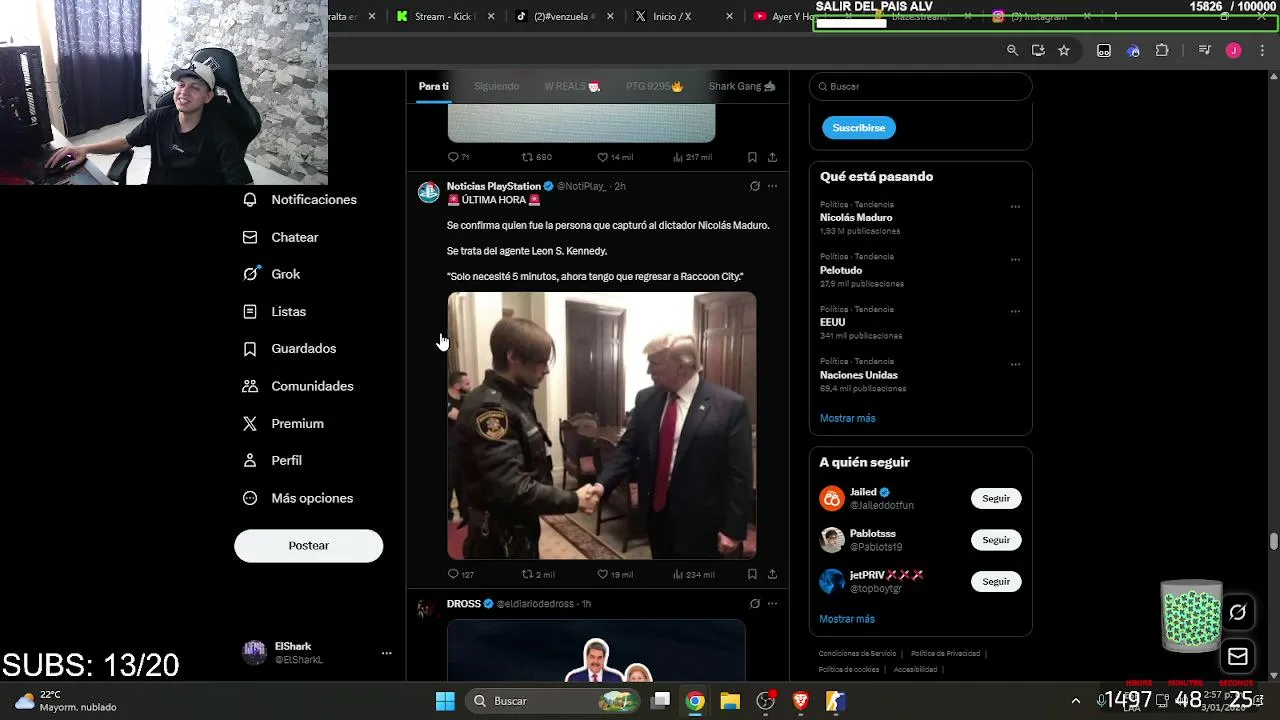The width and height of the screenshot is (1280, 720).
Task: Switch to the W REALS tab
Action: (572, 86)
